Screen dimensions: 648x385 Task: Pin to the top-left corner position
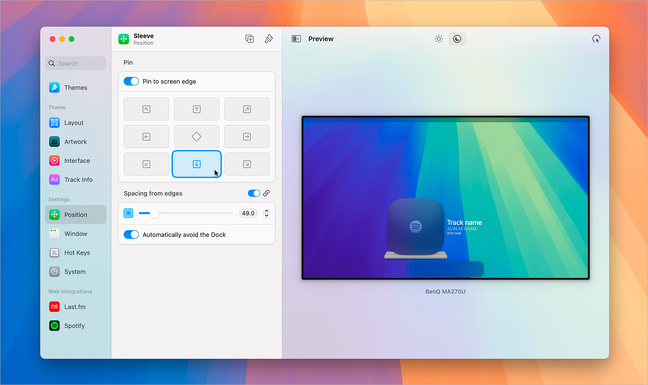146,109
